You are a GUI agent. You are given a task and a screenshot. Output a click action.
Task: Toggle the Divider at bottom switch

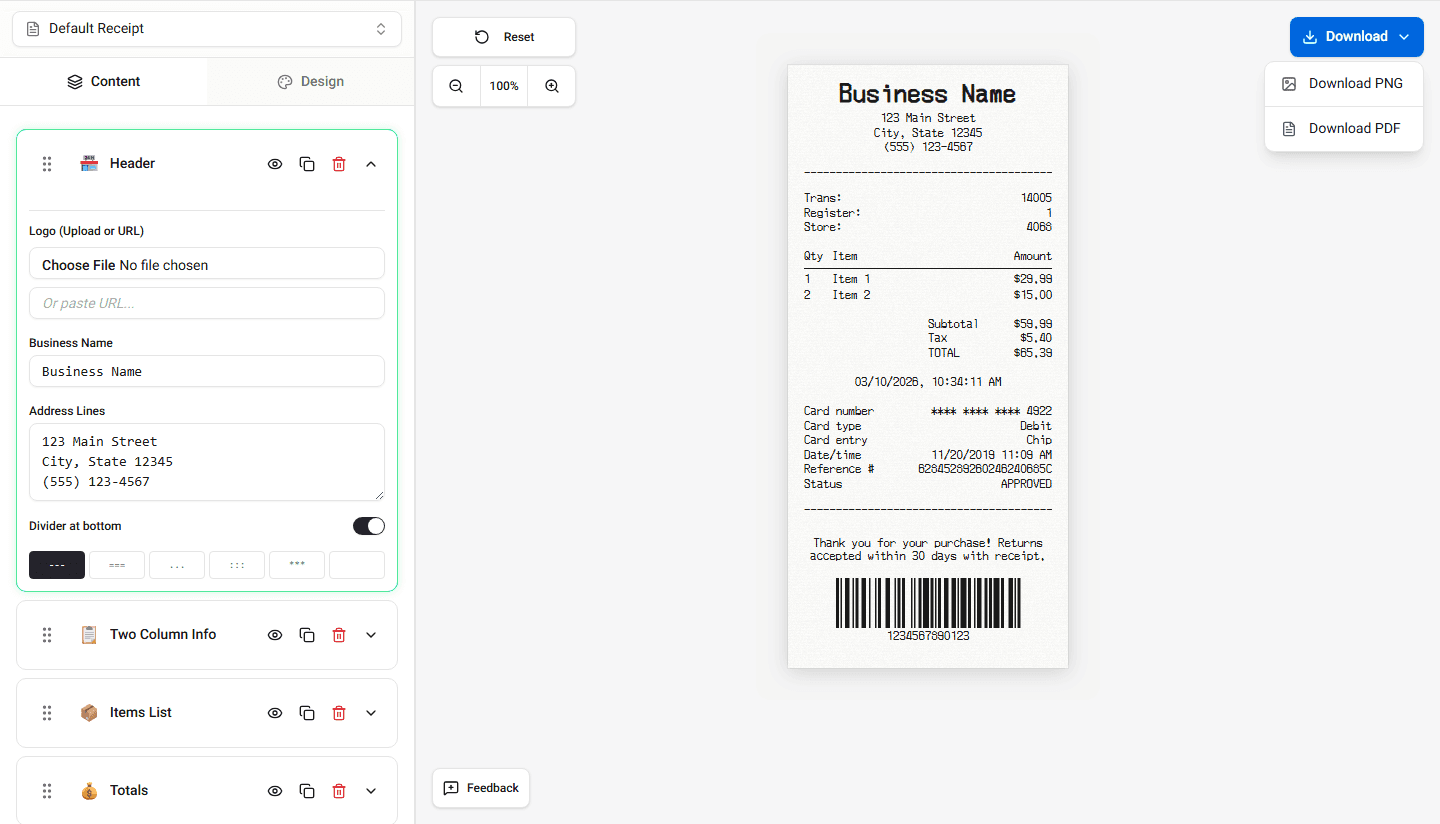pyautogui.click(x=368, y=525)
